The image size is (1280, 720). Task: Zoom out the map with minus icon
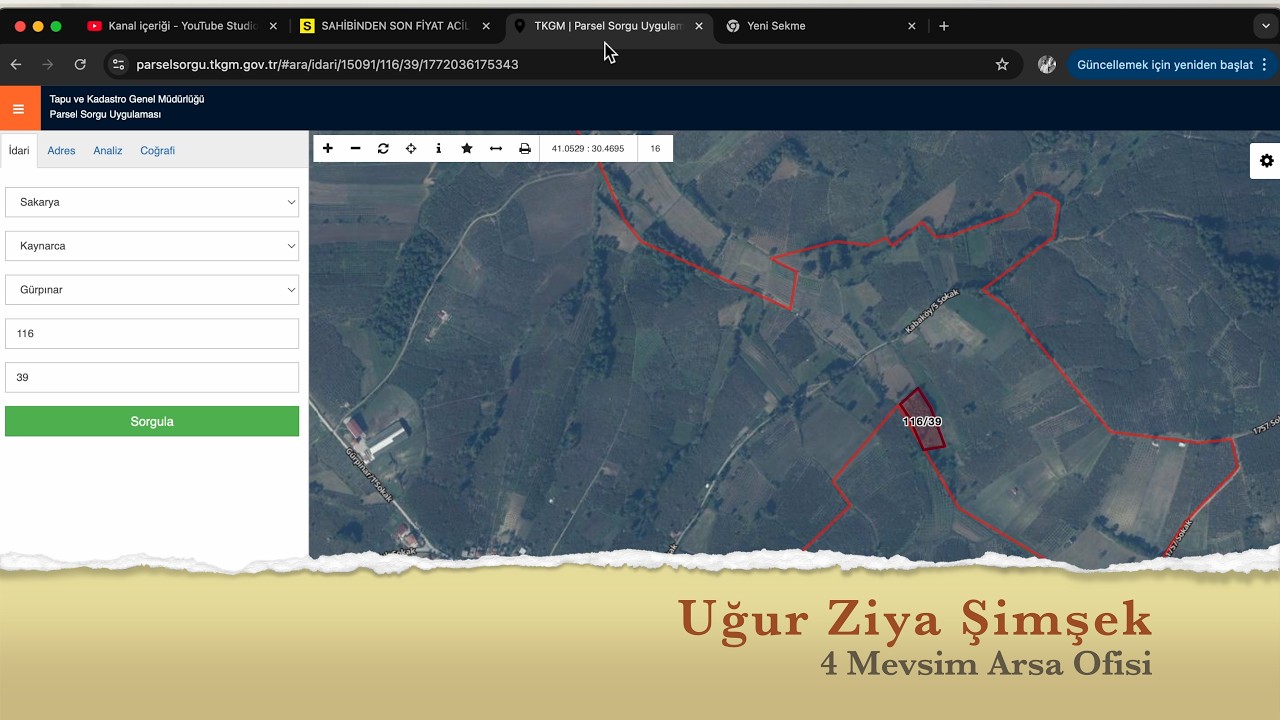(x=355, y=148)
